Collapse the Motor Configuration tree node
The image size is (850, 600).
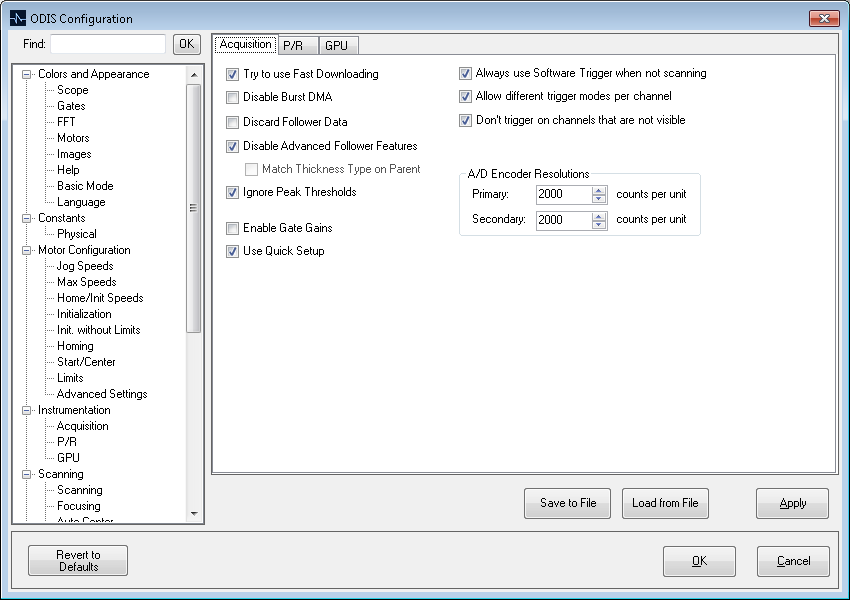pyautogui.click(x=27, y=250)
